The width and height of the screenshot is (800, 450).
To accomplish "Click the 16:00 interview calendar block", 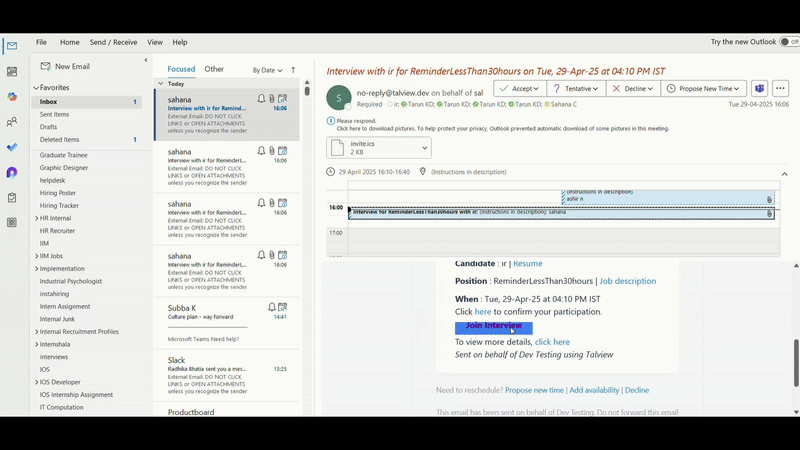I will pos(561,213).
